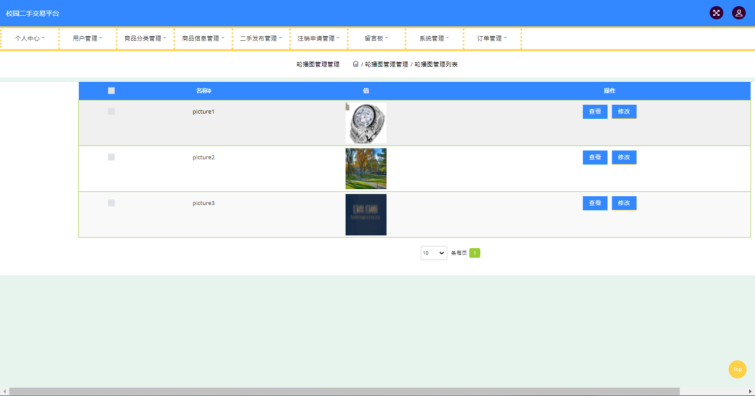Click the horizontal scrollbar left arrow
This screenshot has height=396, width=755.
pos(4,391)
